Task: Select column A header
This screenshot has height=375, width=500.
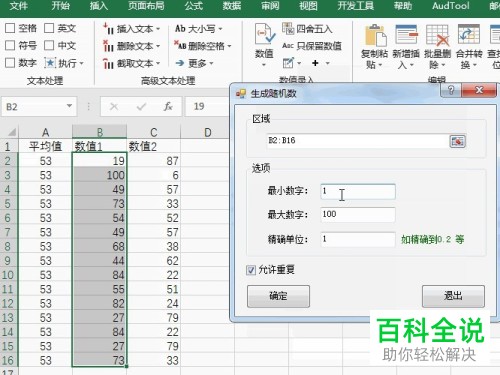Action: (46, 132)
